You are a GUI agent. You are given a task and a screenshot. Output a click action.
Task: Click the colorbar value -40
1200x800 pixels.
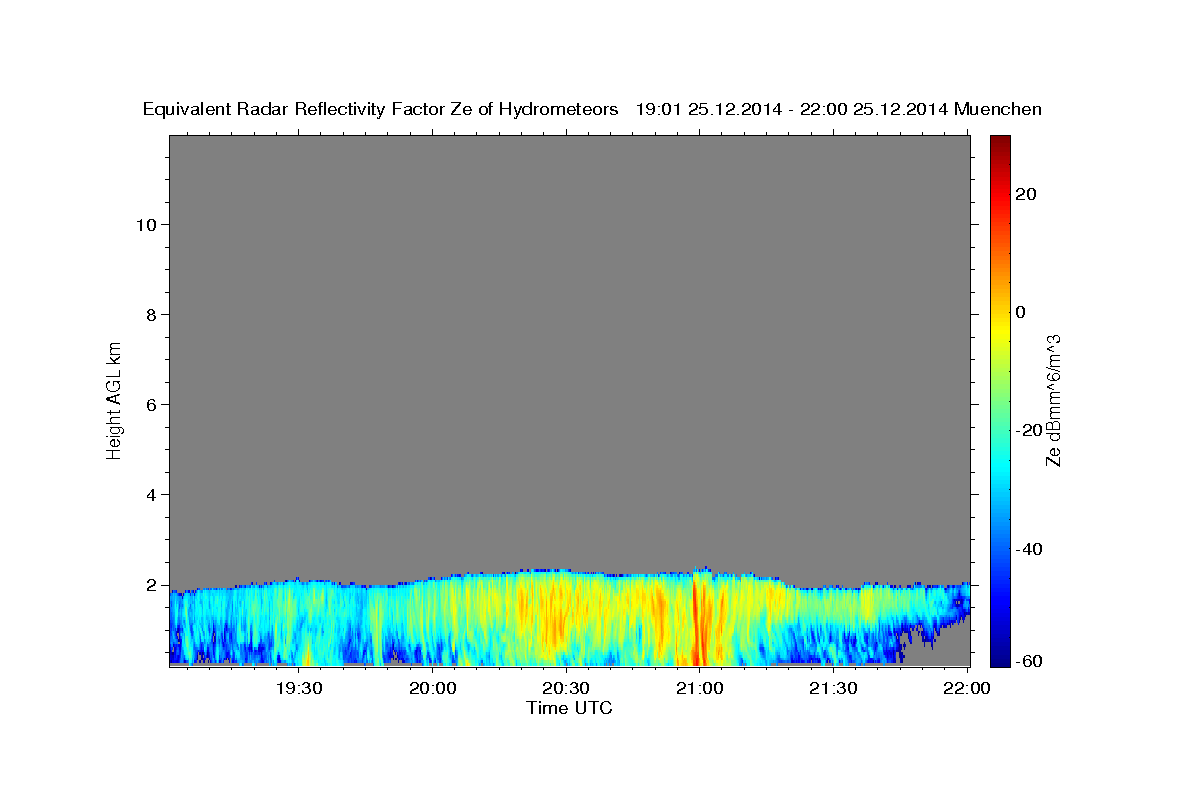[x=1029, y=549]
